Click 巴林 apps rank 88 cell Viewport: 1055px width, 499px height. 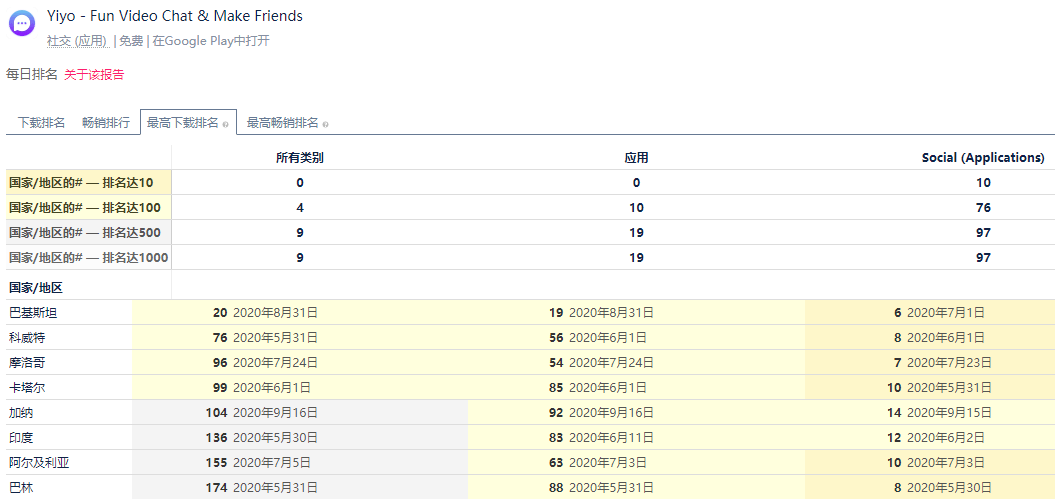(636, 488)
